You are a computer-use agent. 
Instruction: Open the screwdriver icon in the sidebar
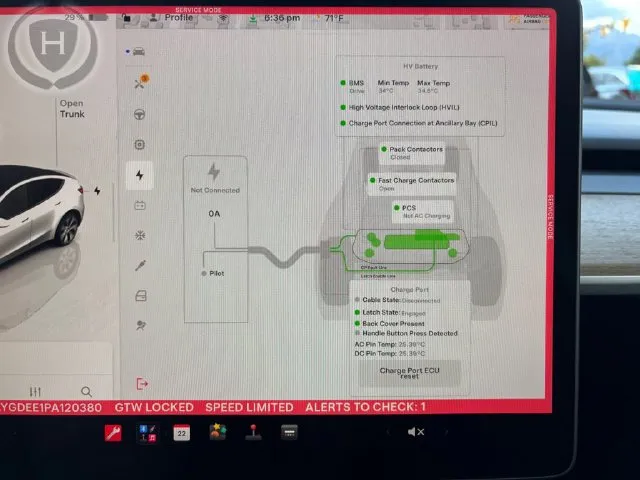point(140,266)
